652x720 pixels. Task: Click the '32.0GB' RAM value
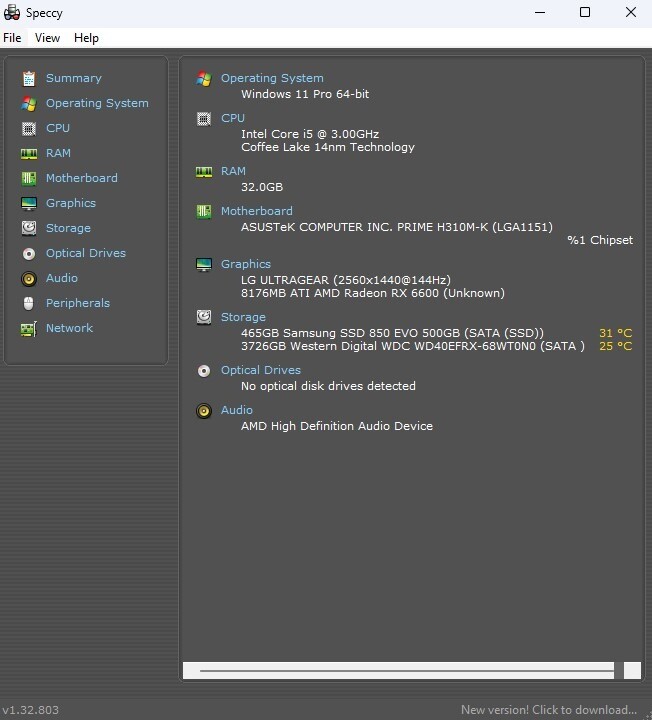[262, 187]
